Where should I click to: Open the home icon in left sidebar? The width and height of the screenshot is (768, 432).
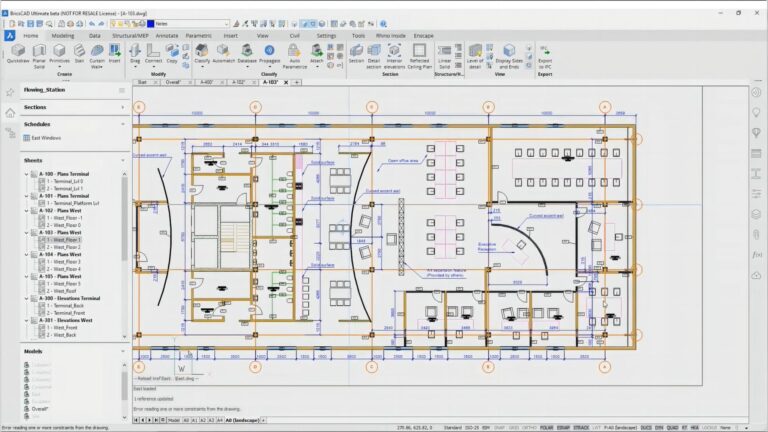pyautogui.click(x=10, y=113)
